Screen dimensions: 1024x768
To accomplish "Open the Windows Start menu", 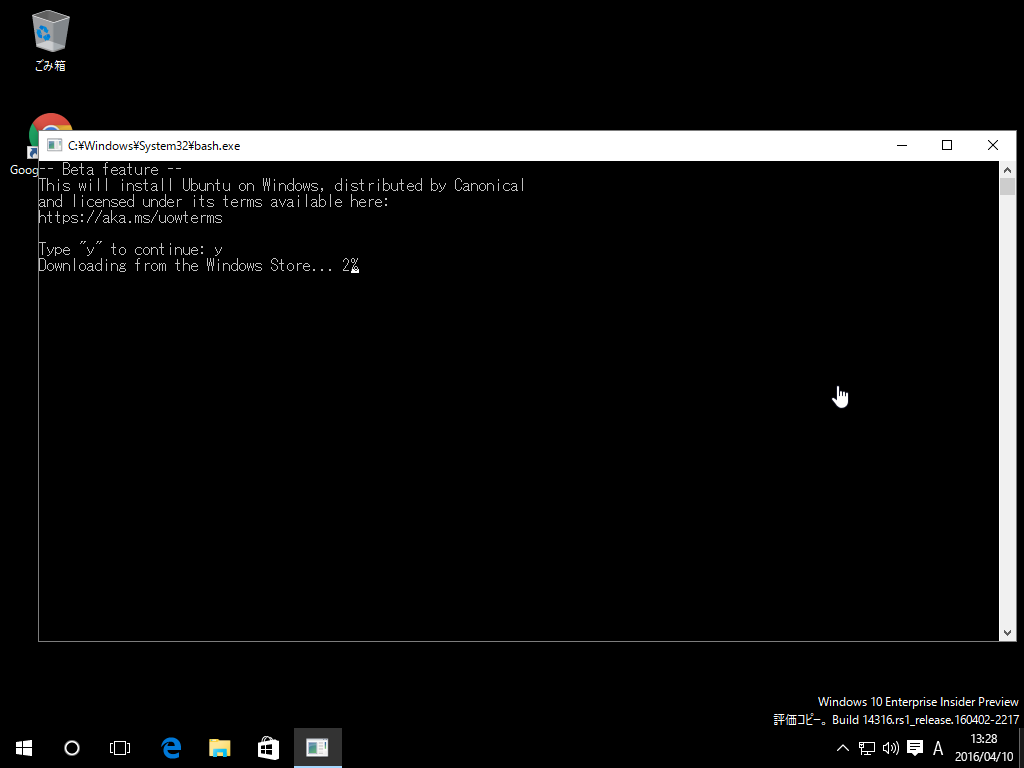I will [24, 748].
